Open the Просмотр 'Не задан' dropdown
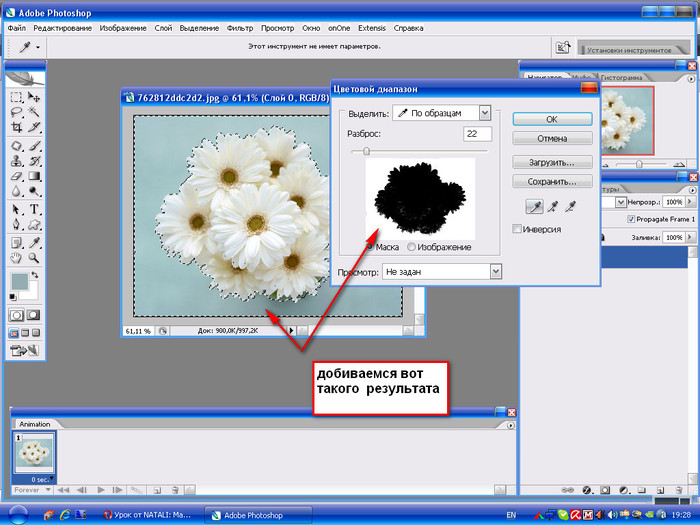This screenshot has height=525, width=700. click(x=496, y=271)
